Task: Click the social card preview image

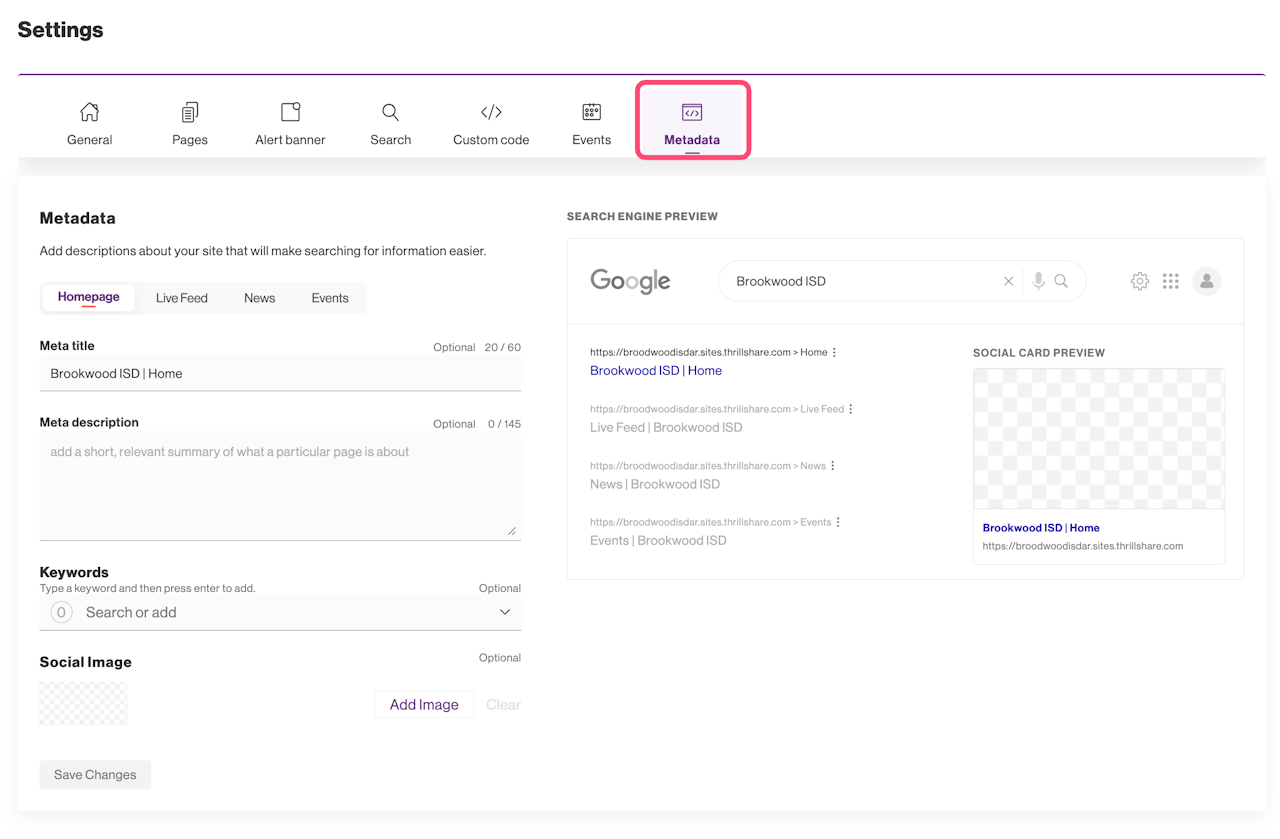Action: point(1098,439)
